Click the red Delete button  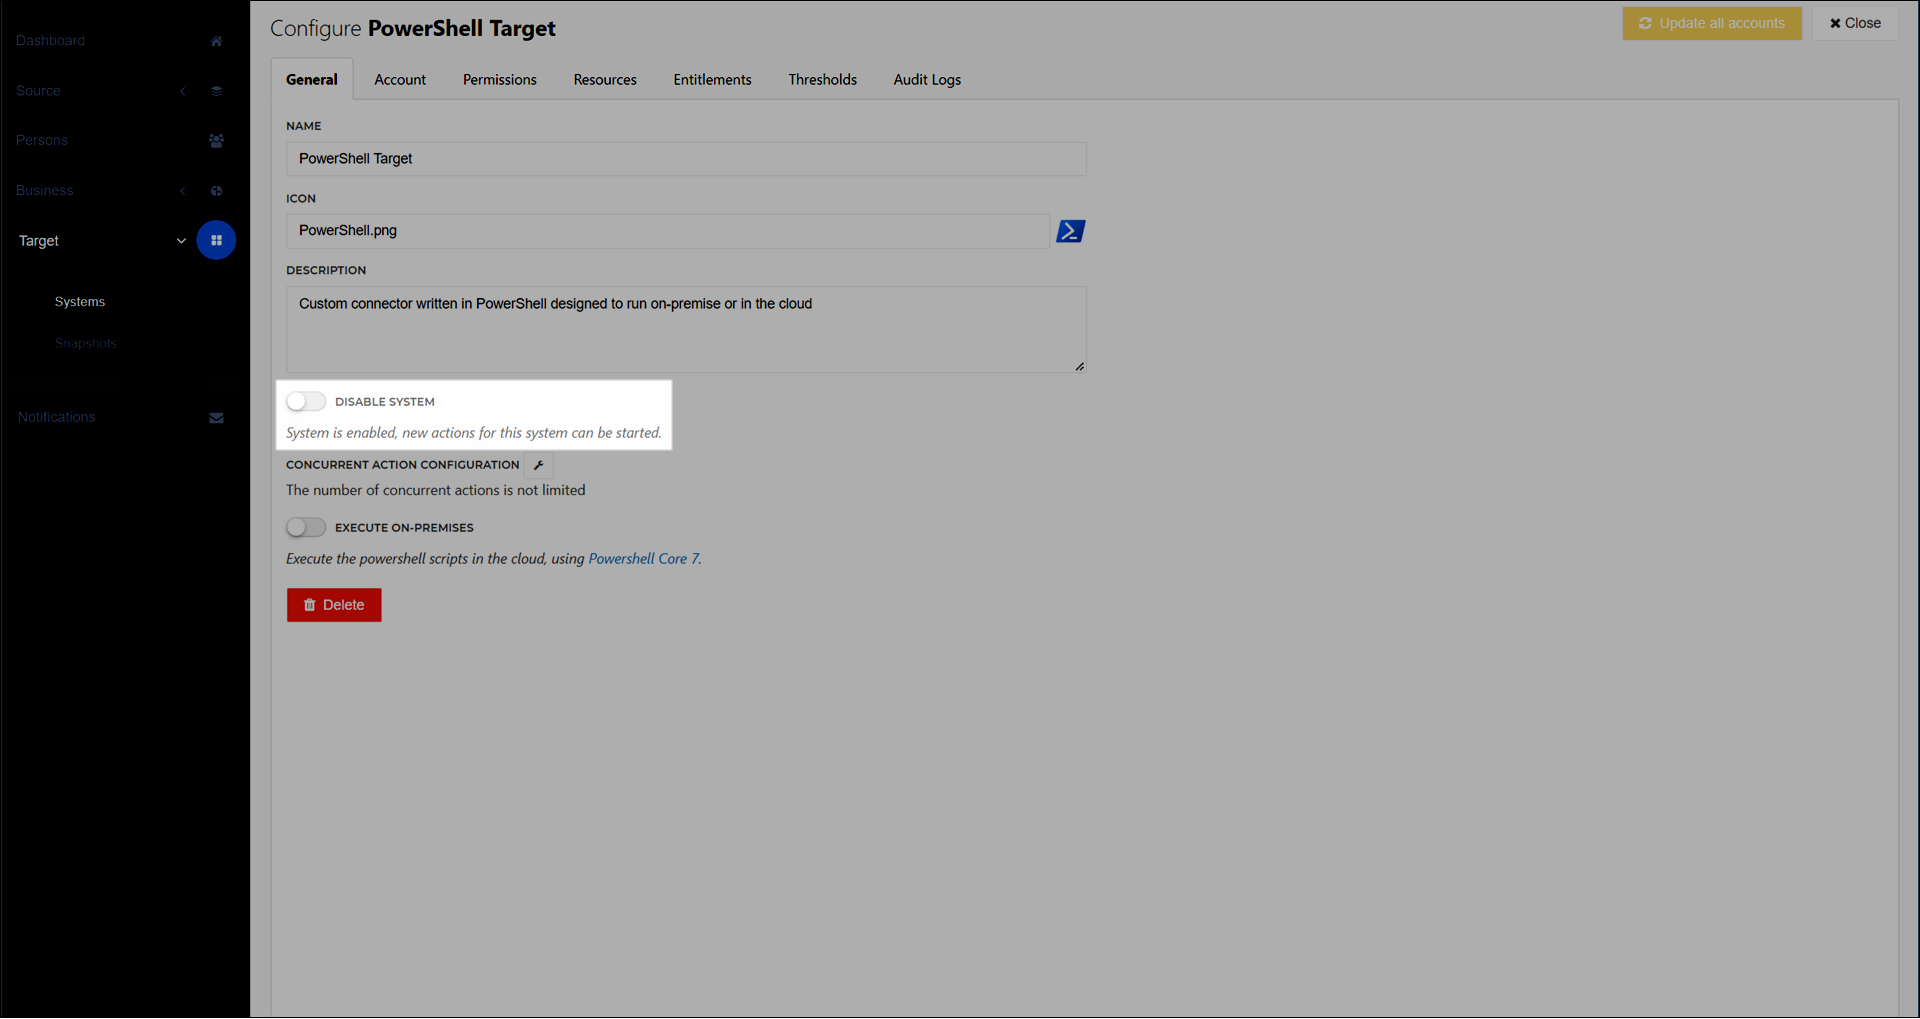coord(334,605)
